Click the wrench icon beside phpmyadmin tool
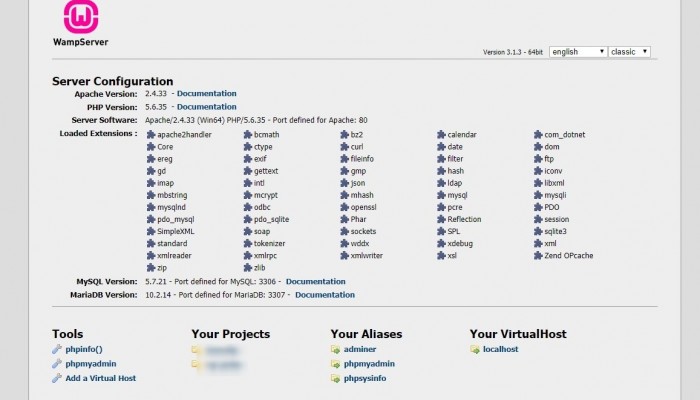Image resolution: width=700 pixels, height=400 pixels. click(x=57, y=364)
